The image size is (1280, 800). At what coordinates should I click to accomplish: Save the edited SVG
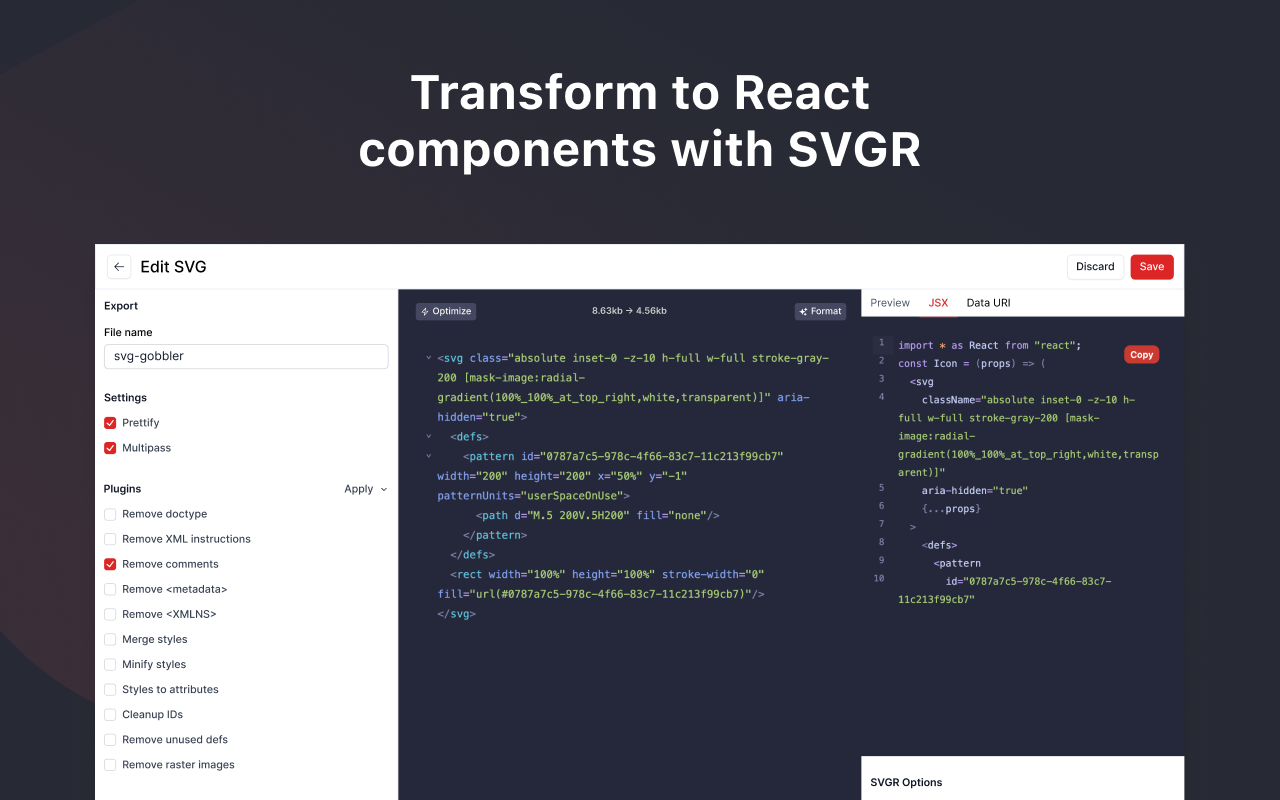pyautogui.click(x=1152, y=267)
